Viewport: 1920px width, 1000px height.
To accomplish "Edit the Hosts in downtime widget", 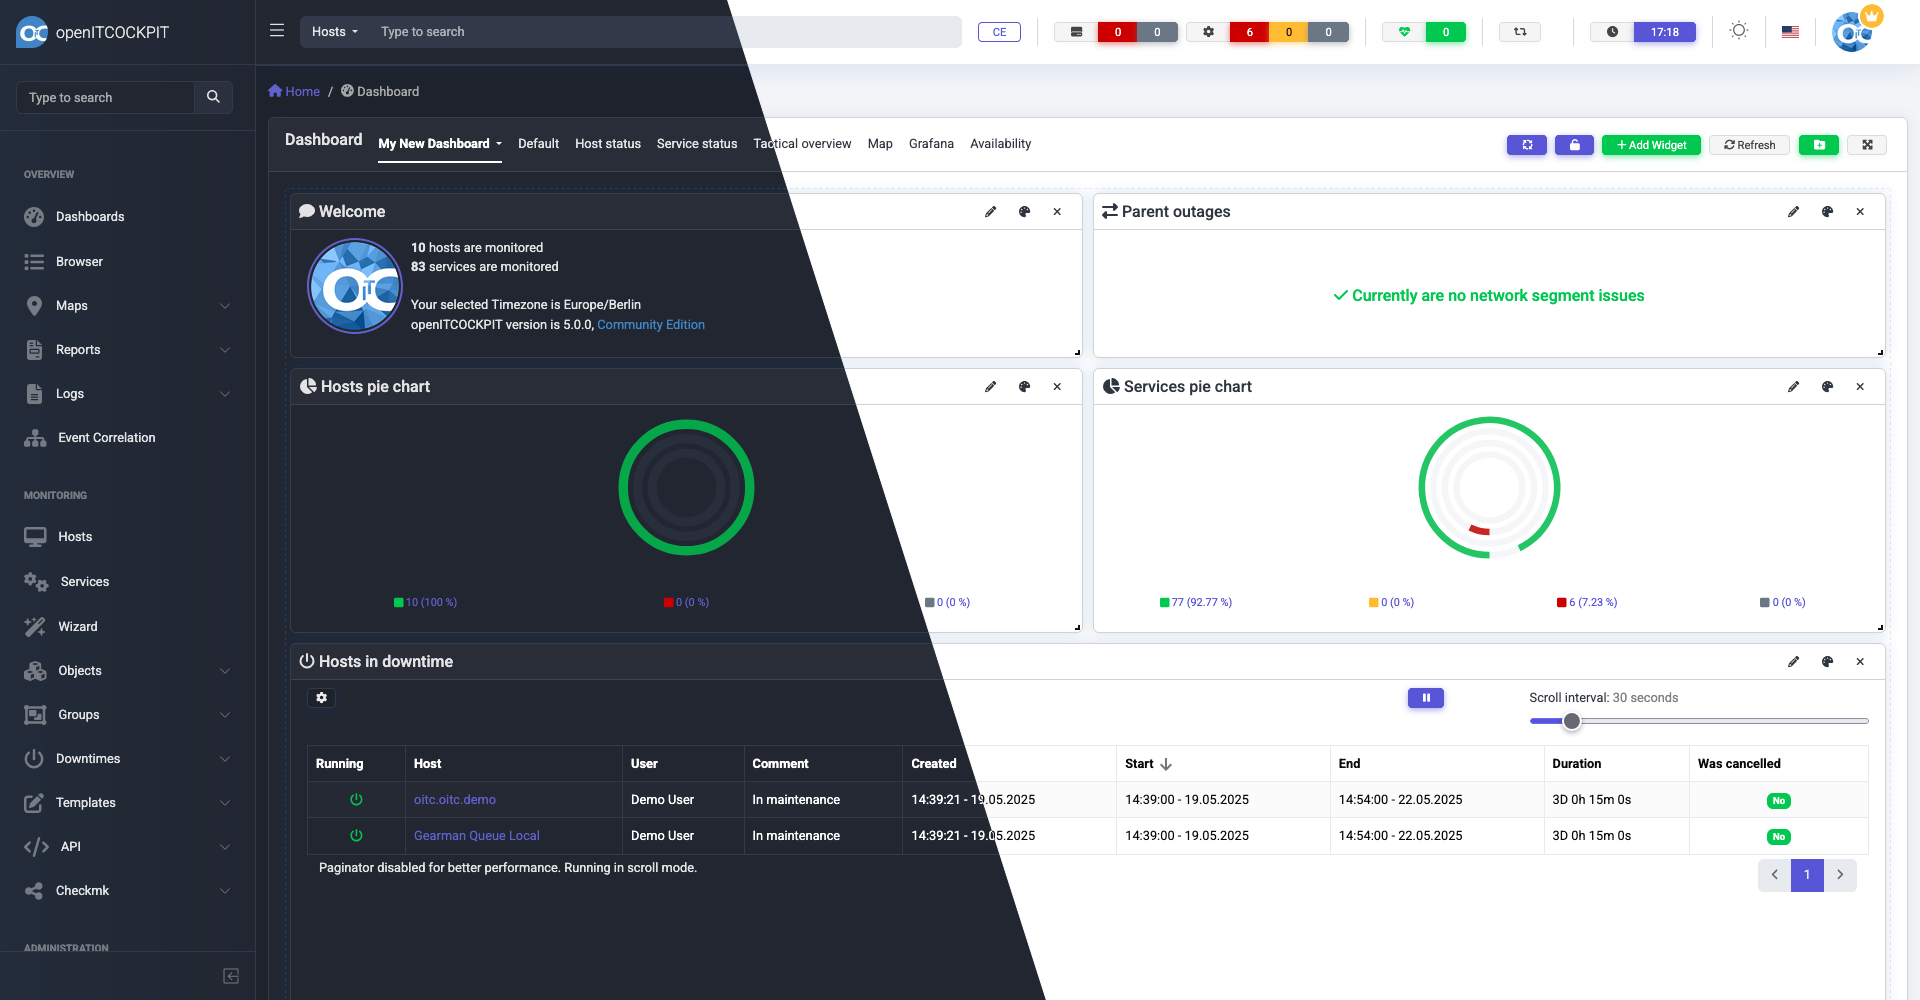I will 1793,662.
